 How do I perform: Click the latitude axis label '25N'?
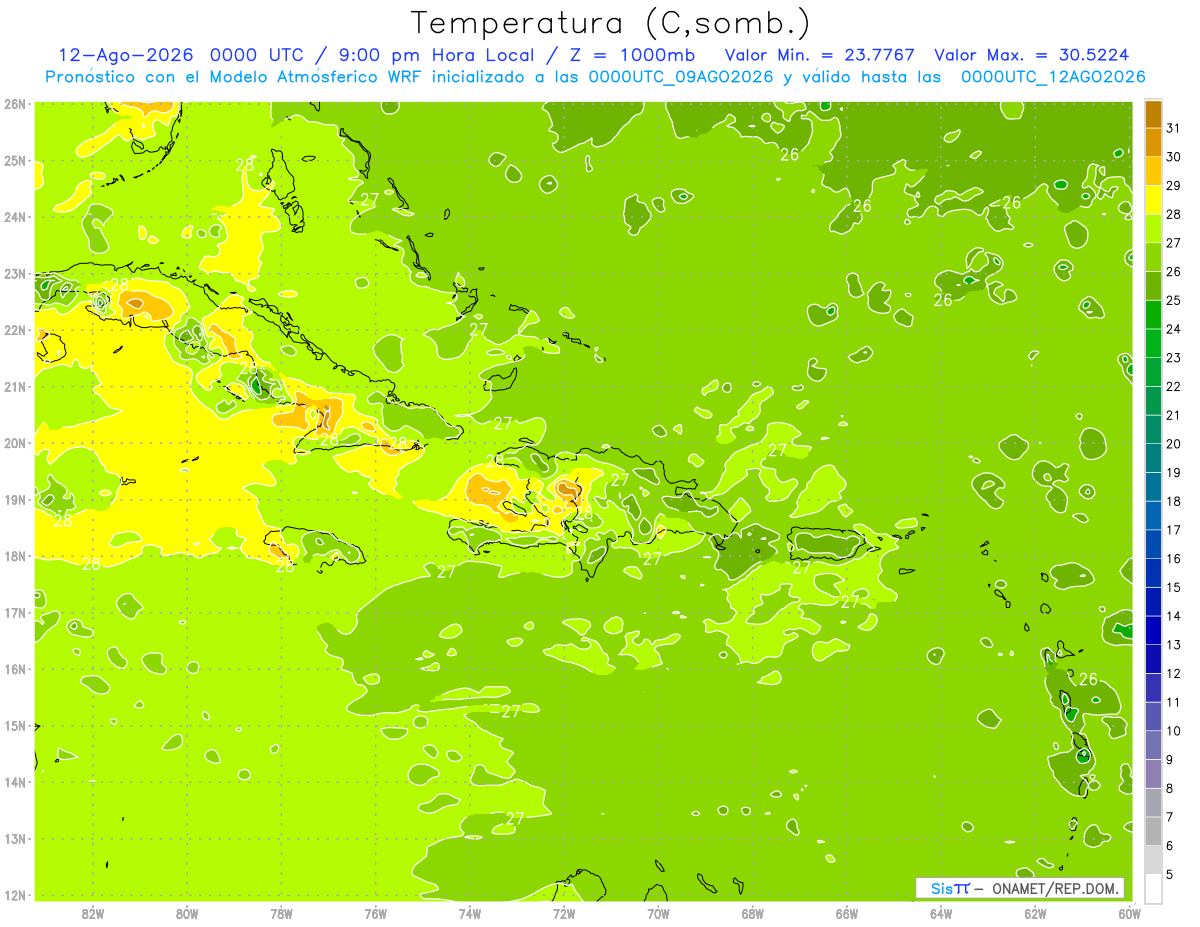click(x=14, y=160)
